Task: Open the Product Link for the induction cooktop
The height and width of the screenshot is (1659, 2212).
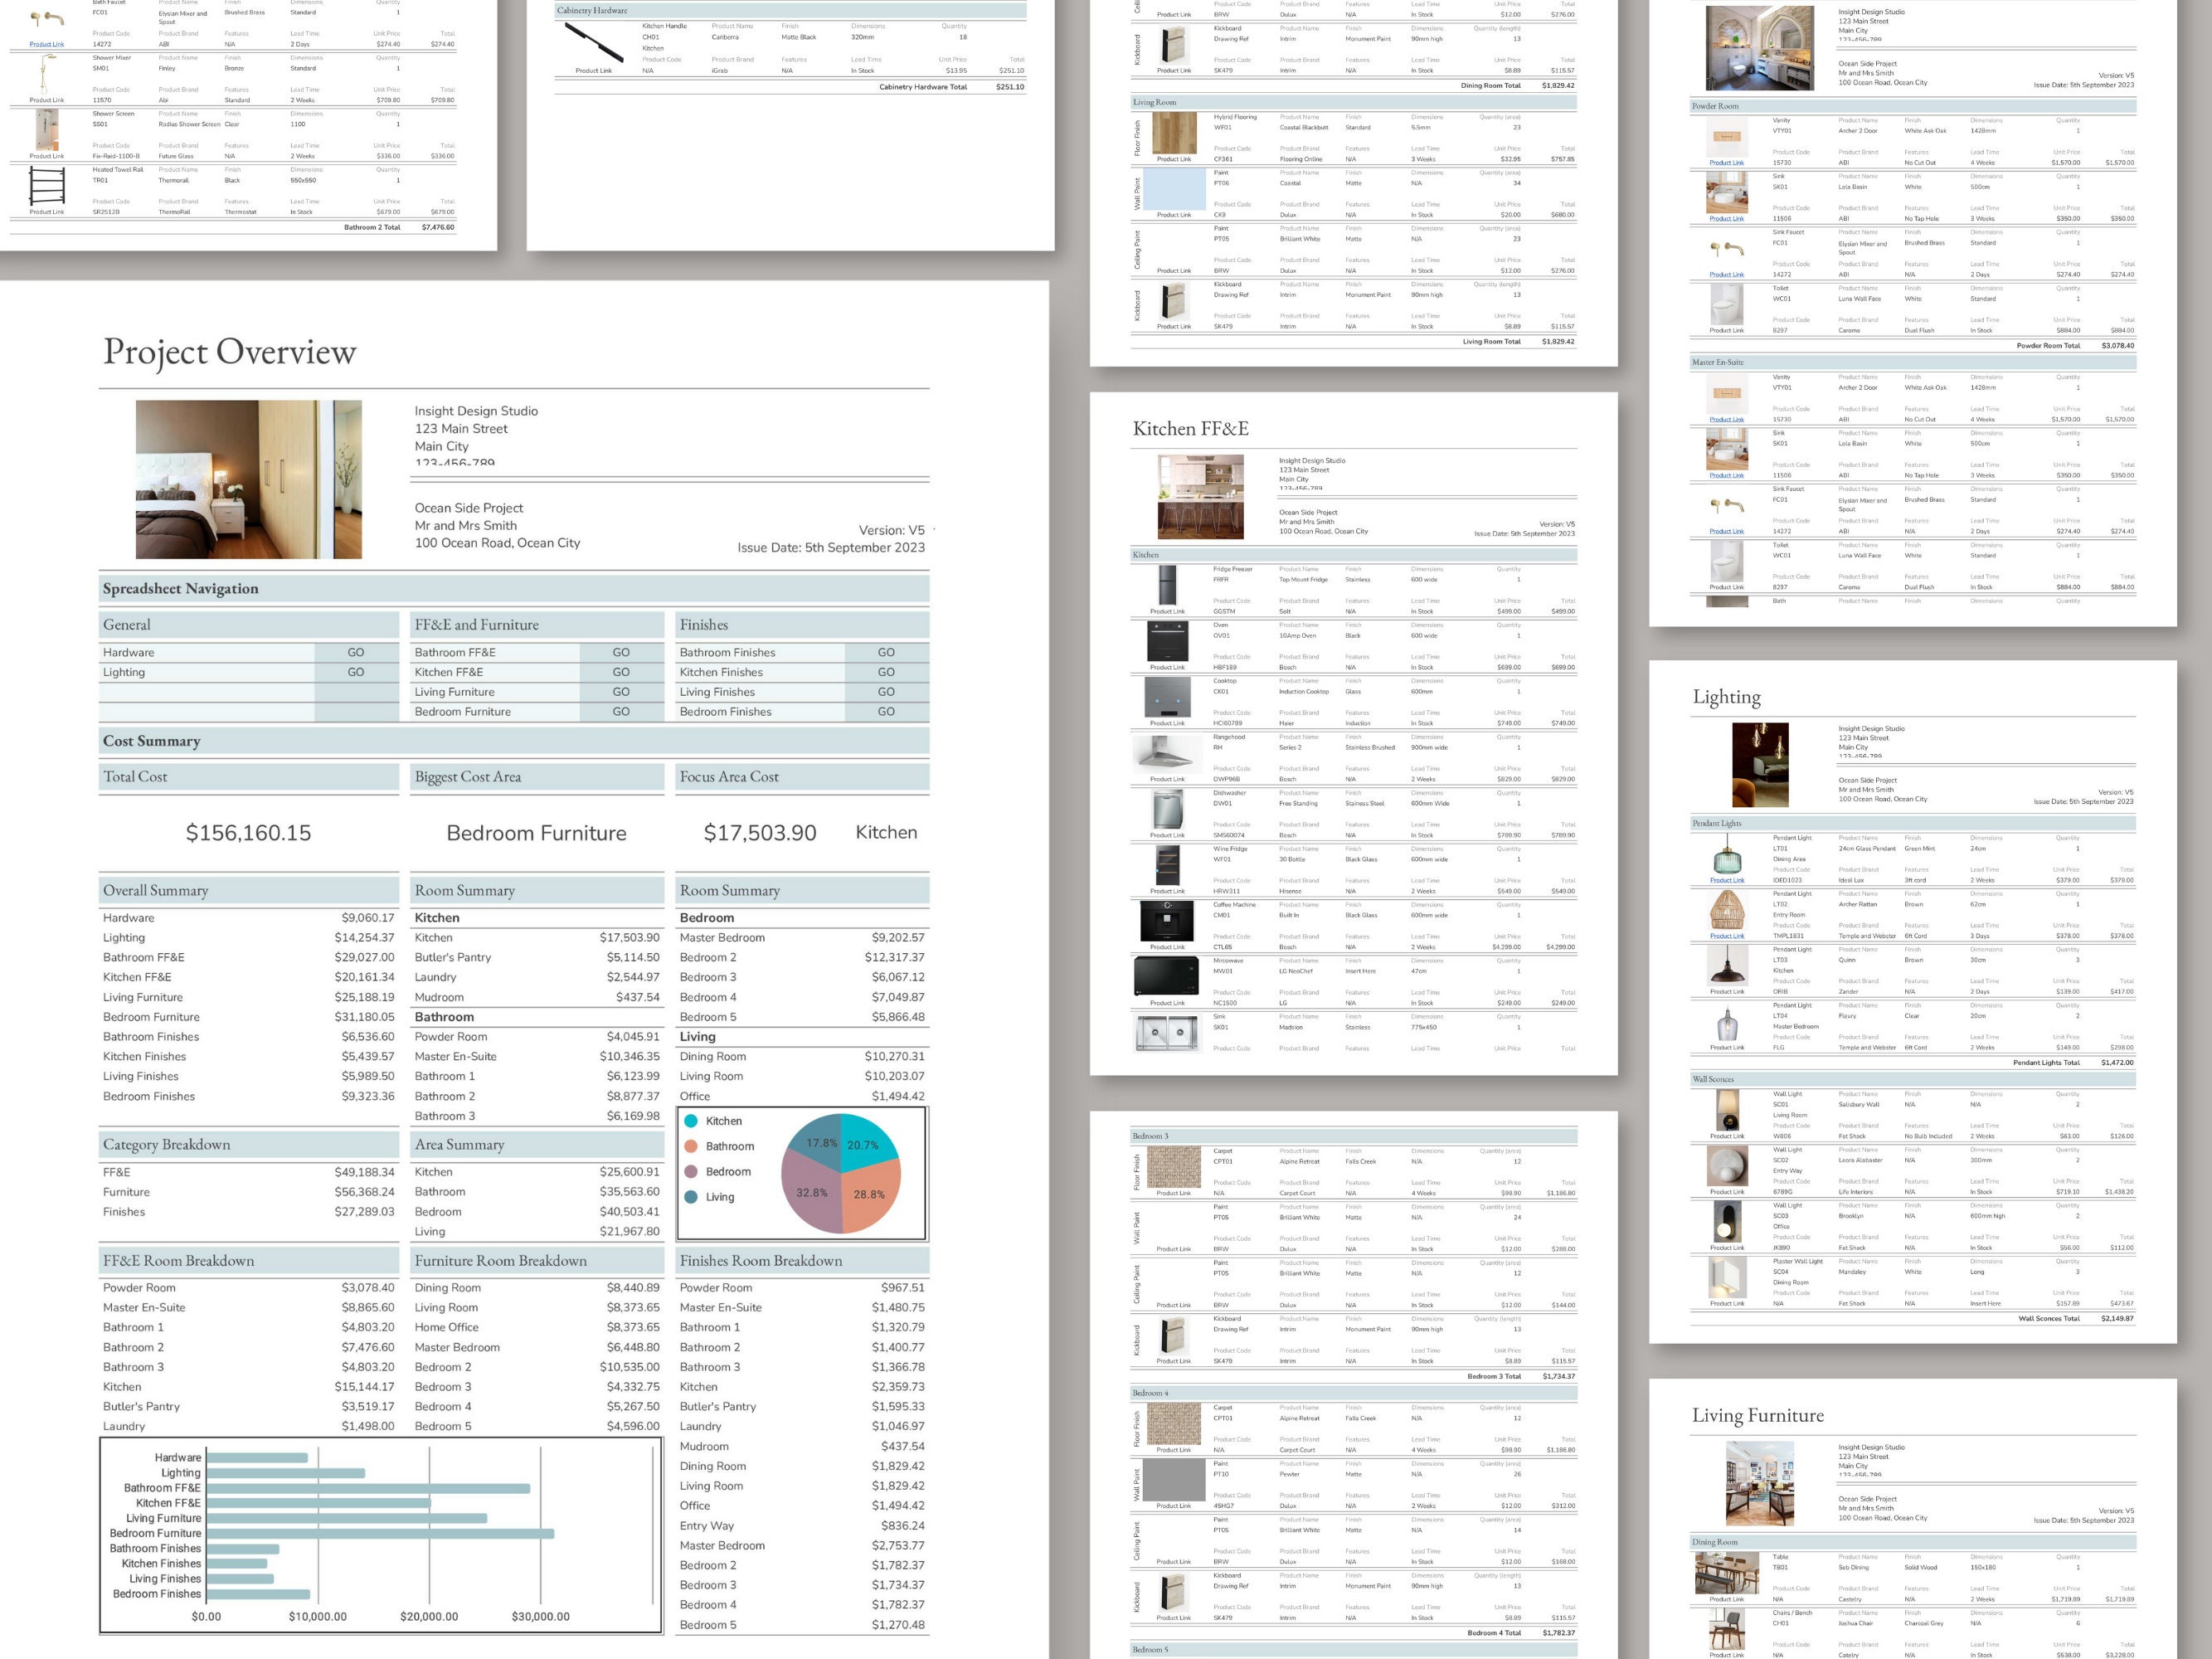Action: 1168,722
